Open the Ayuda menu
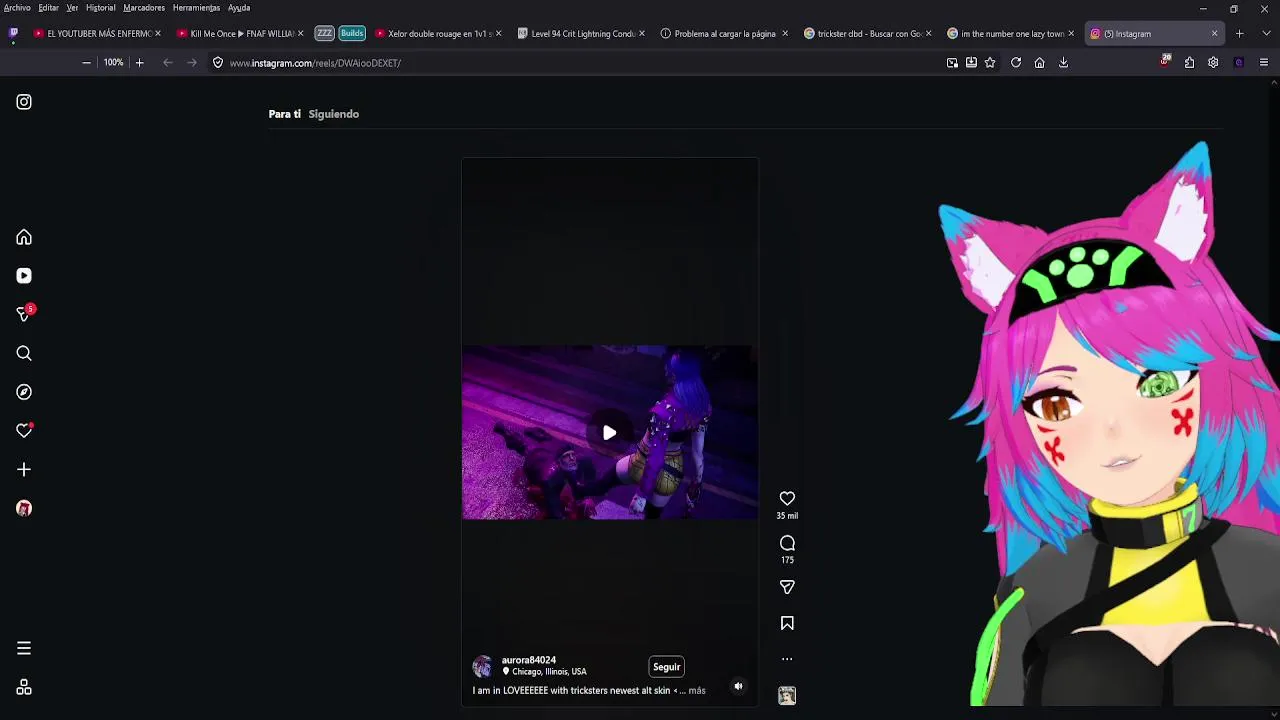Image resolution: width=1280 pixels, height=720 pixels. [238, 8]
